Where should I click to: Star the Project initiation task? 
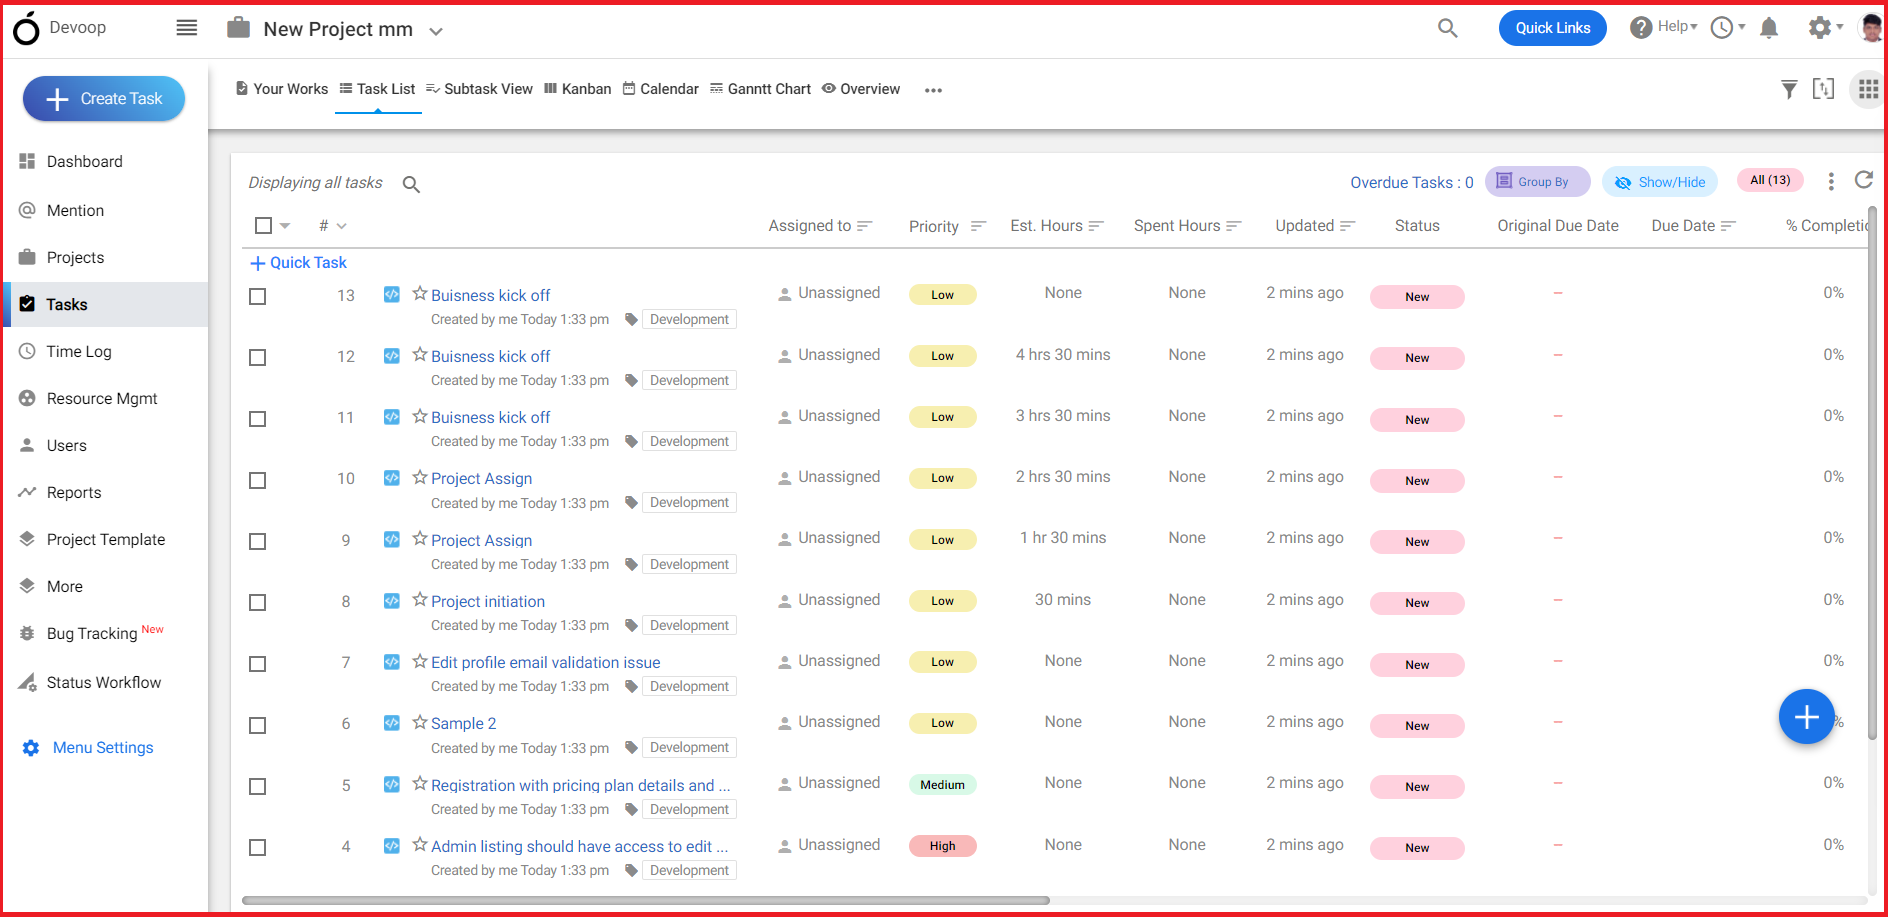click(x=420, y=600)
